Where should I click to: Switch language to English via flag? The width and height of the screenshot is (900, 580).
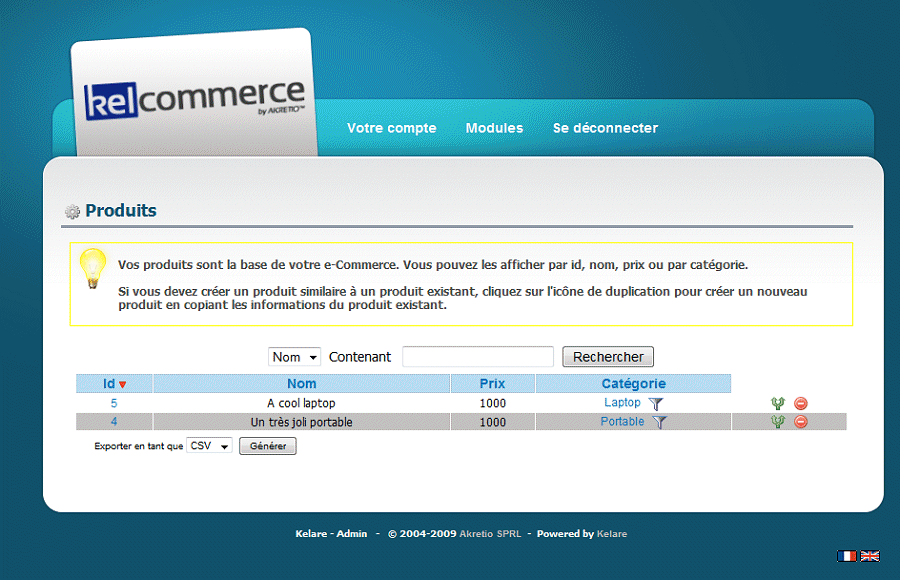pyautogui.click(x=870, y=556)
